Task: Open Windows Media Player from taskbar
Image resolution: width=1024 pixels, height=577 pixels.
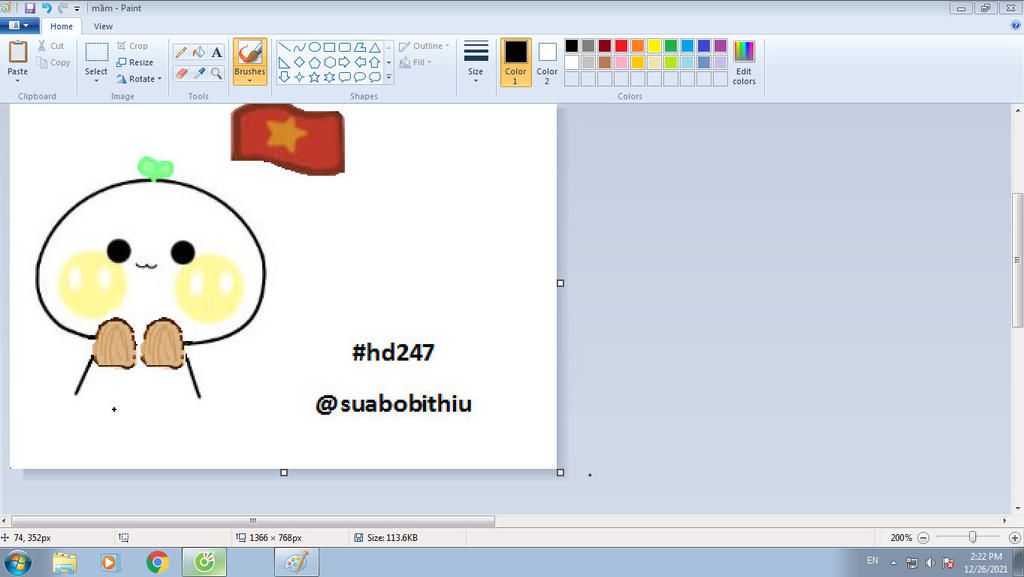Action: point(110,562)
